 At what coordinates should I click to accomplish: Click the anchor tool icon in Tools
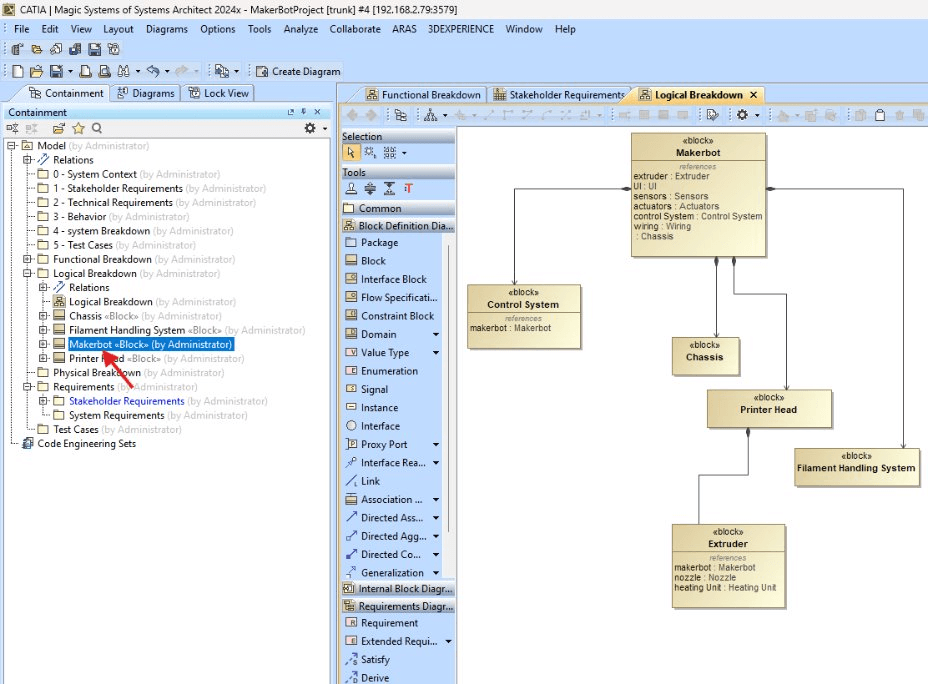click(x=351, y=188)
